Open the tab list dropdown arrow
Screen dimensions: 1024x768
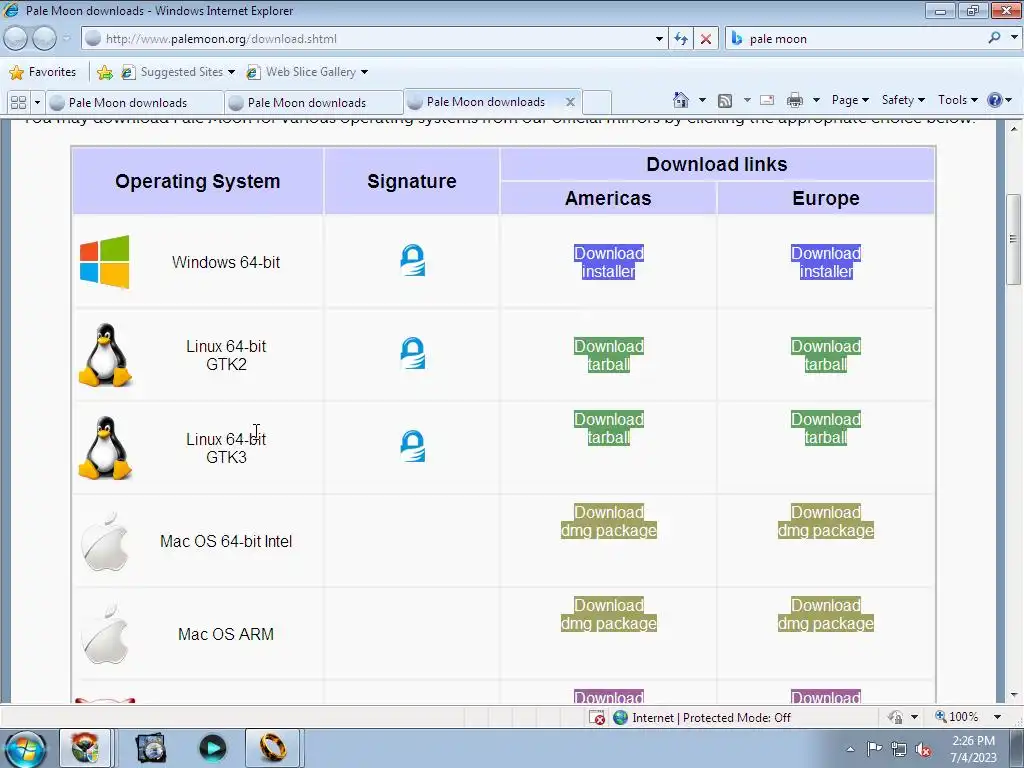coord(37,103)
